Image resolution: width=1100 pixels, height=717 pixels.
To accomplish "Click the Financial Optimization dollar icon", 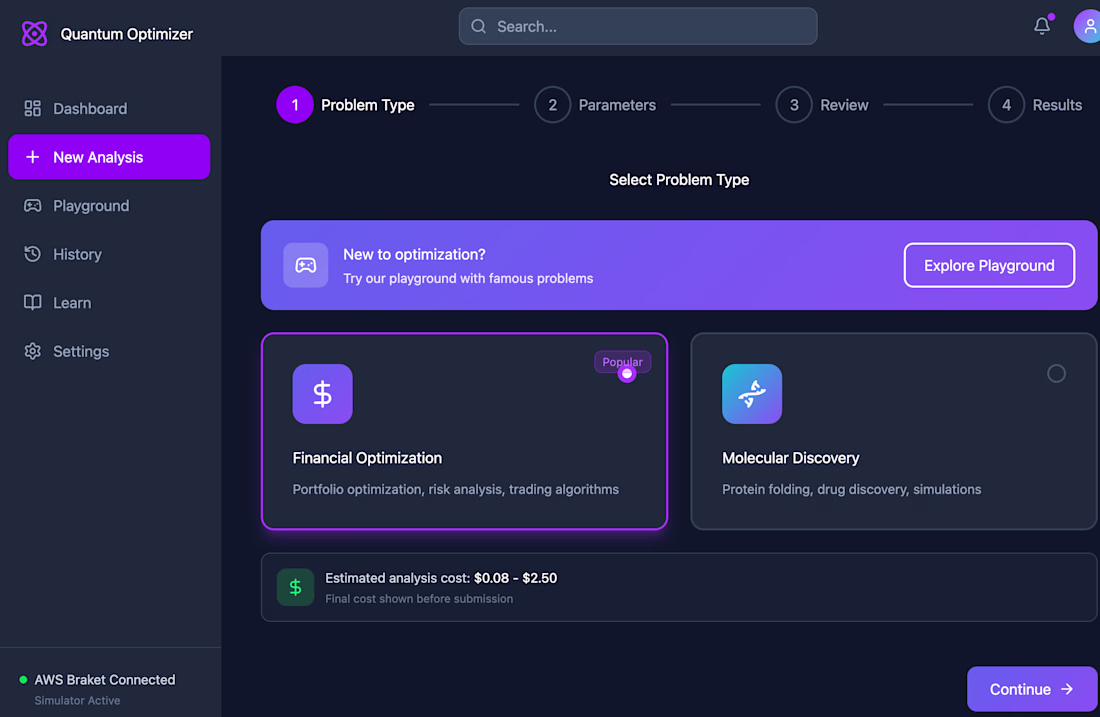I will tap(322, 394).
